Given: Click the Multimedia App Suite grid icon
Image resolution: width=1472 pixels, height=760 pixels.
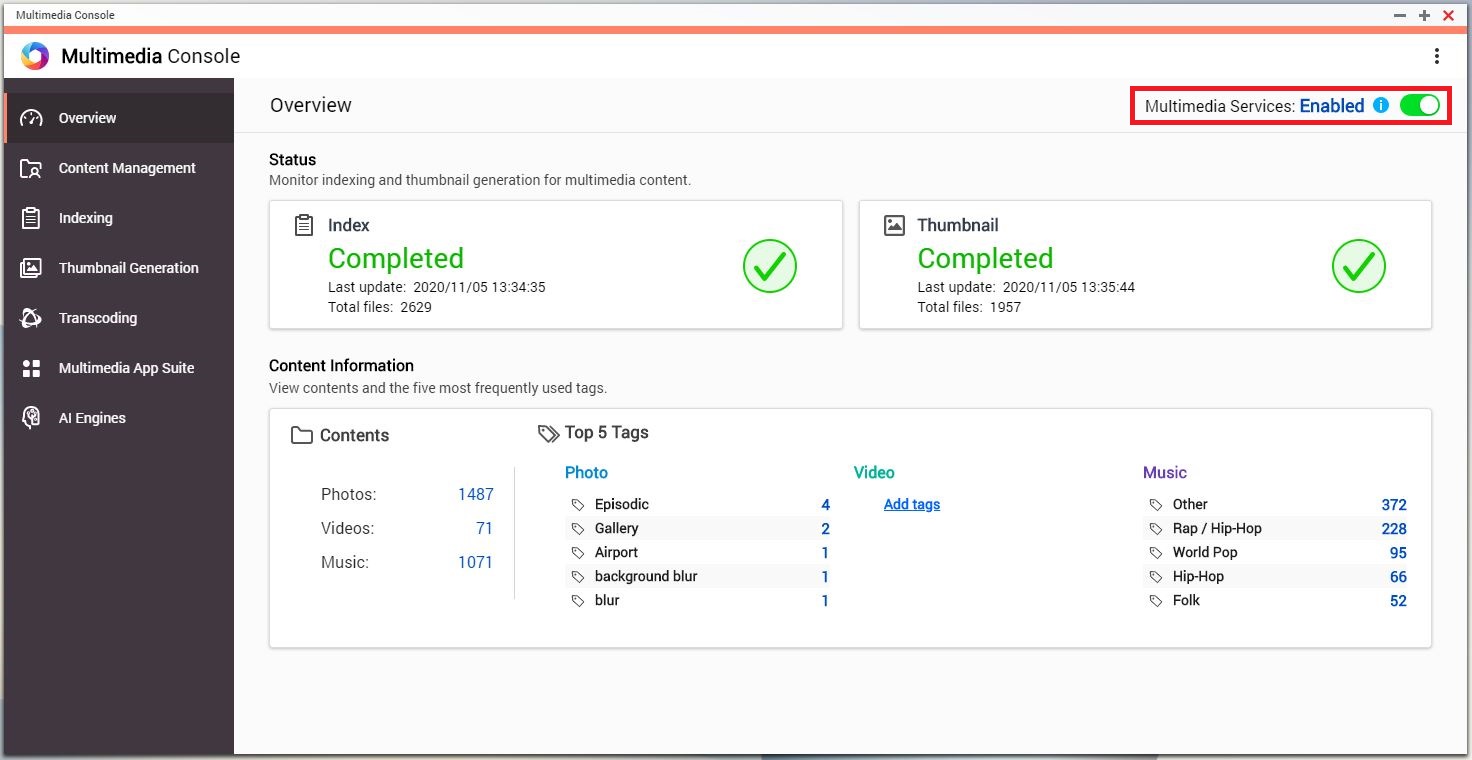Looking at the screenshot, I should pyautogui.click(x=31, y=368).
